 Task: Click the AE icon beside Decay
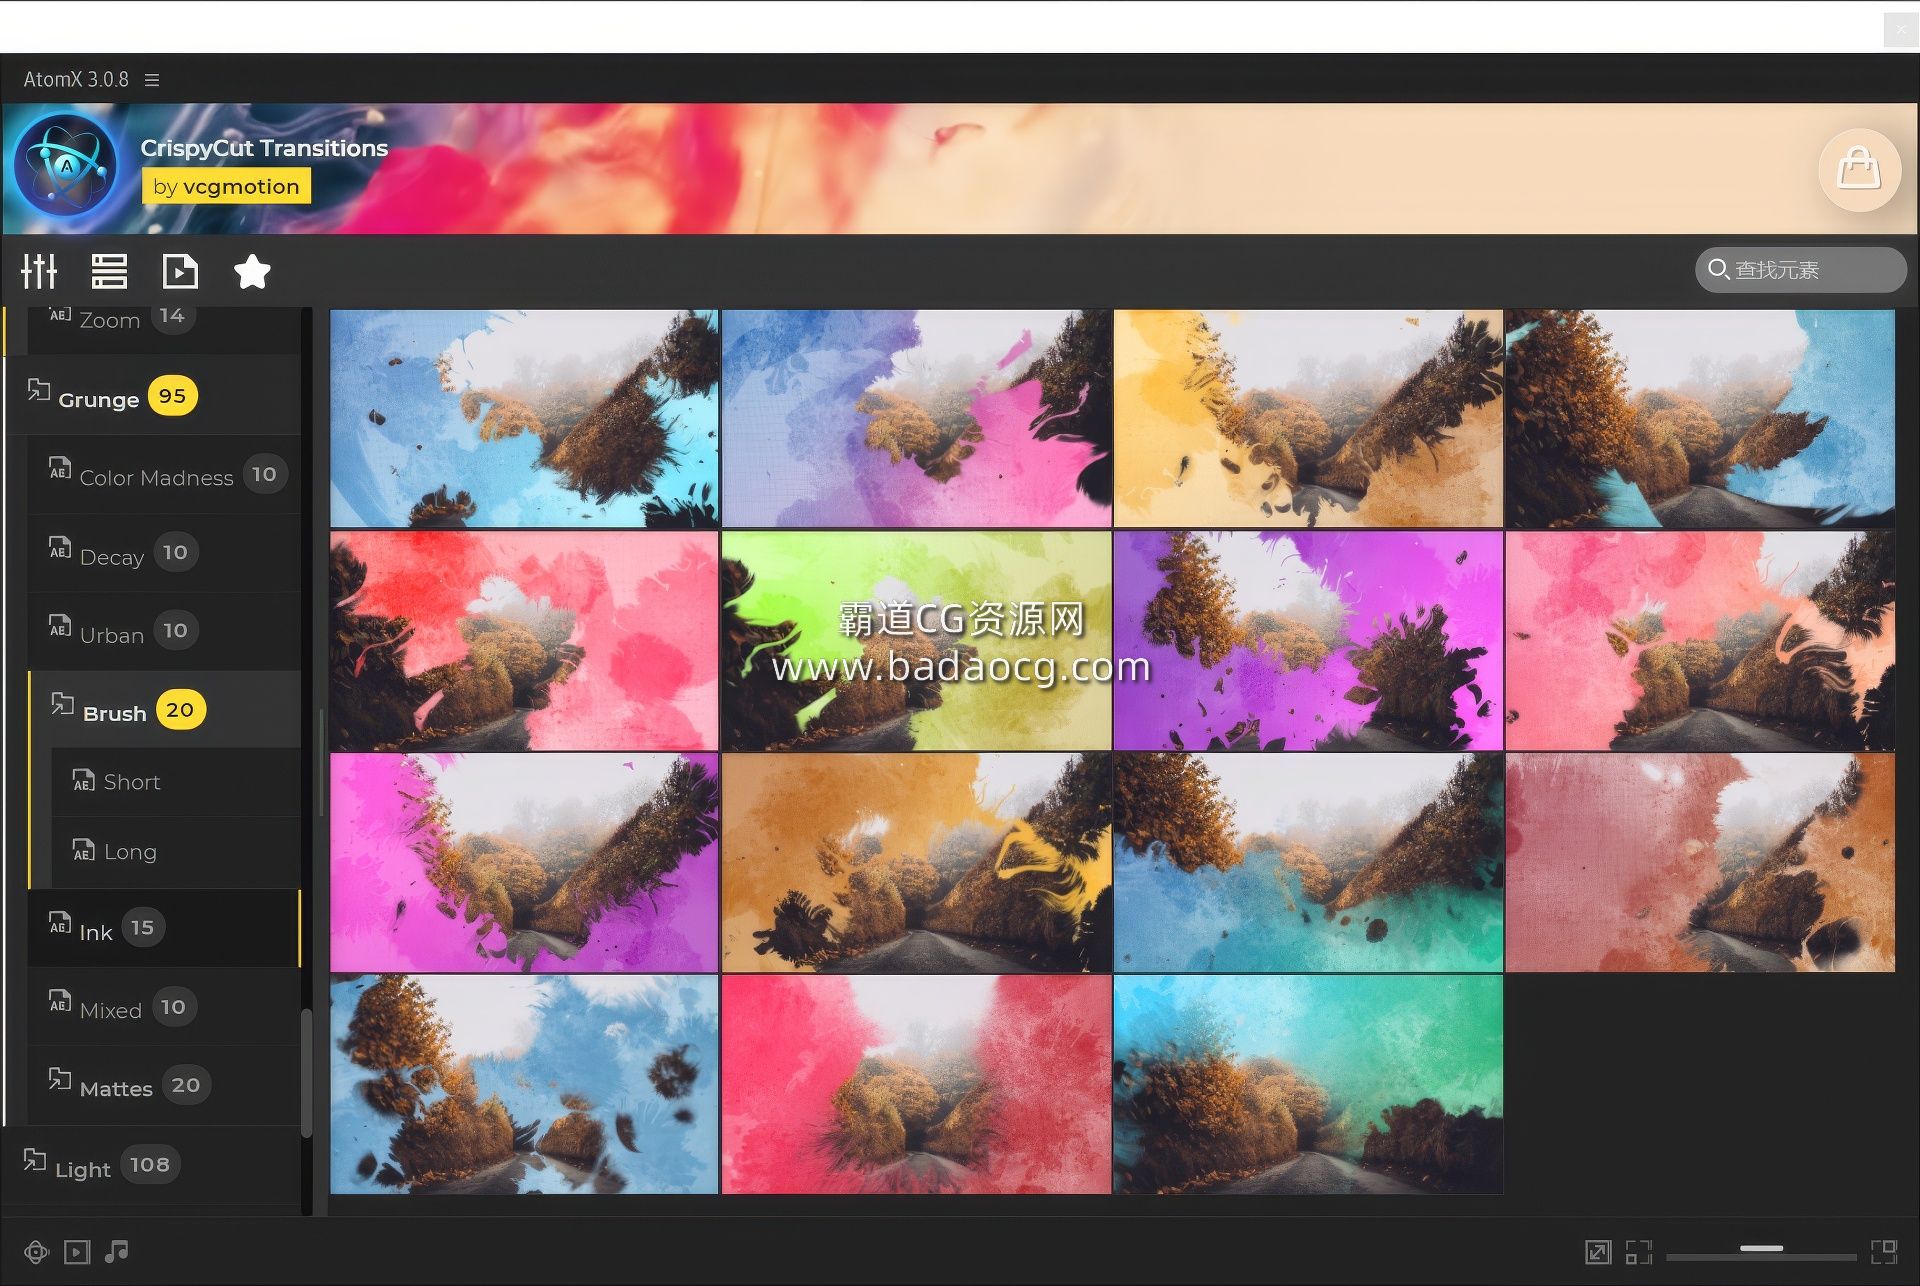coord(60,548)
